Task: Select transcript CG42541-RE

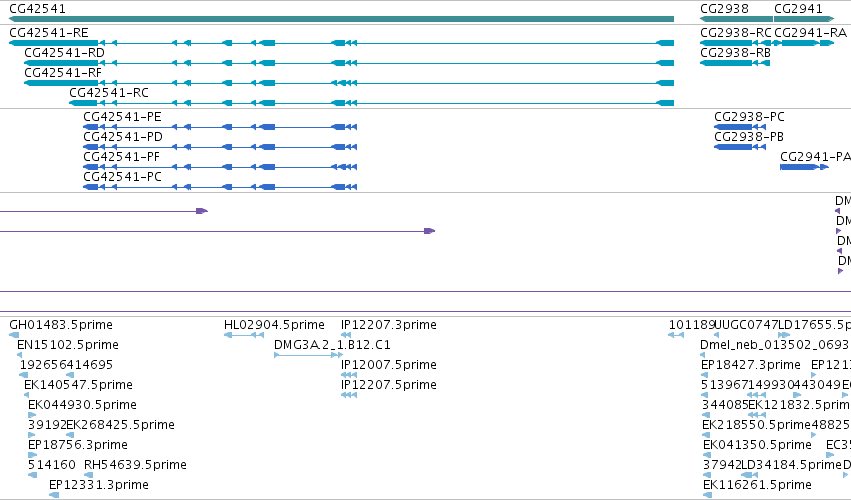Action: [49, 33]
